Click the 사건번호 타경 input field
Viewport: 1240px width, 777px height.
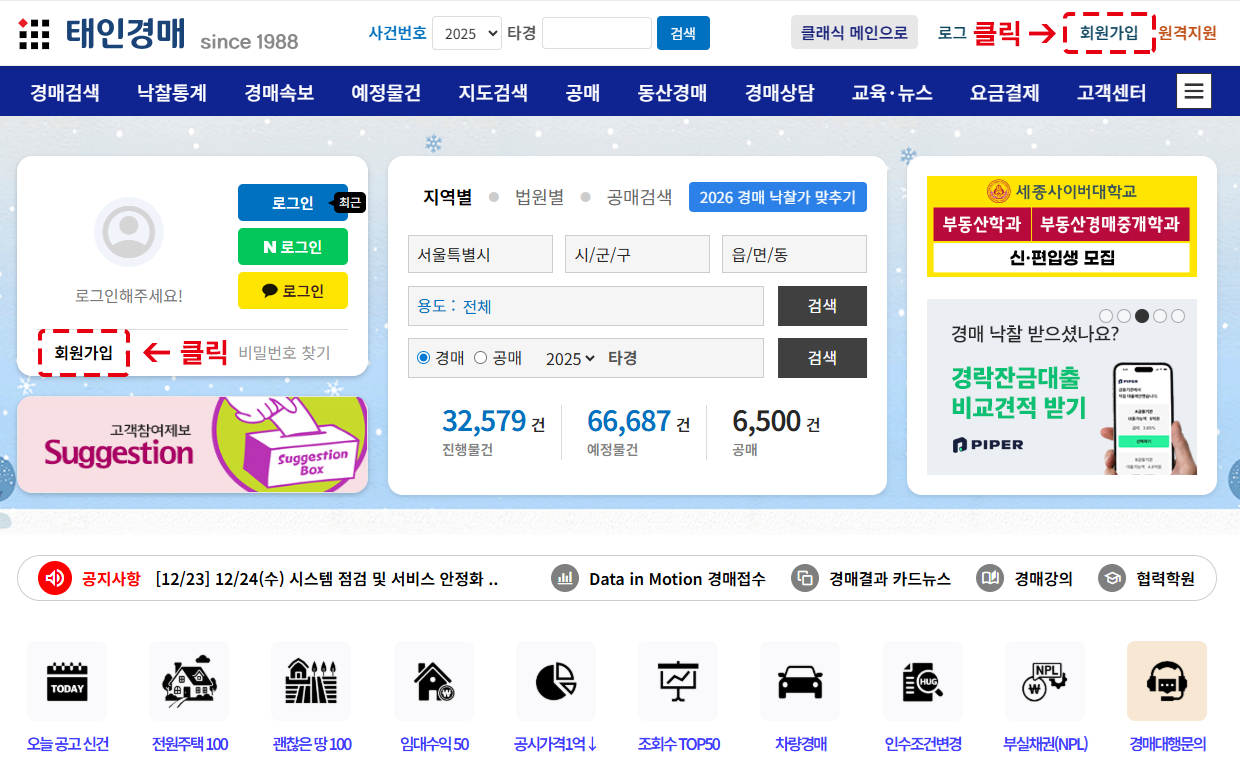(596, 33)
